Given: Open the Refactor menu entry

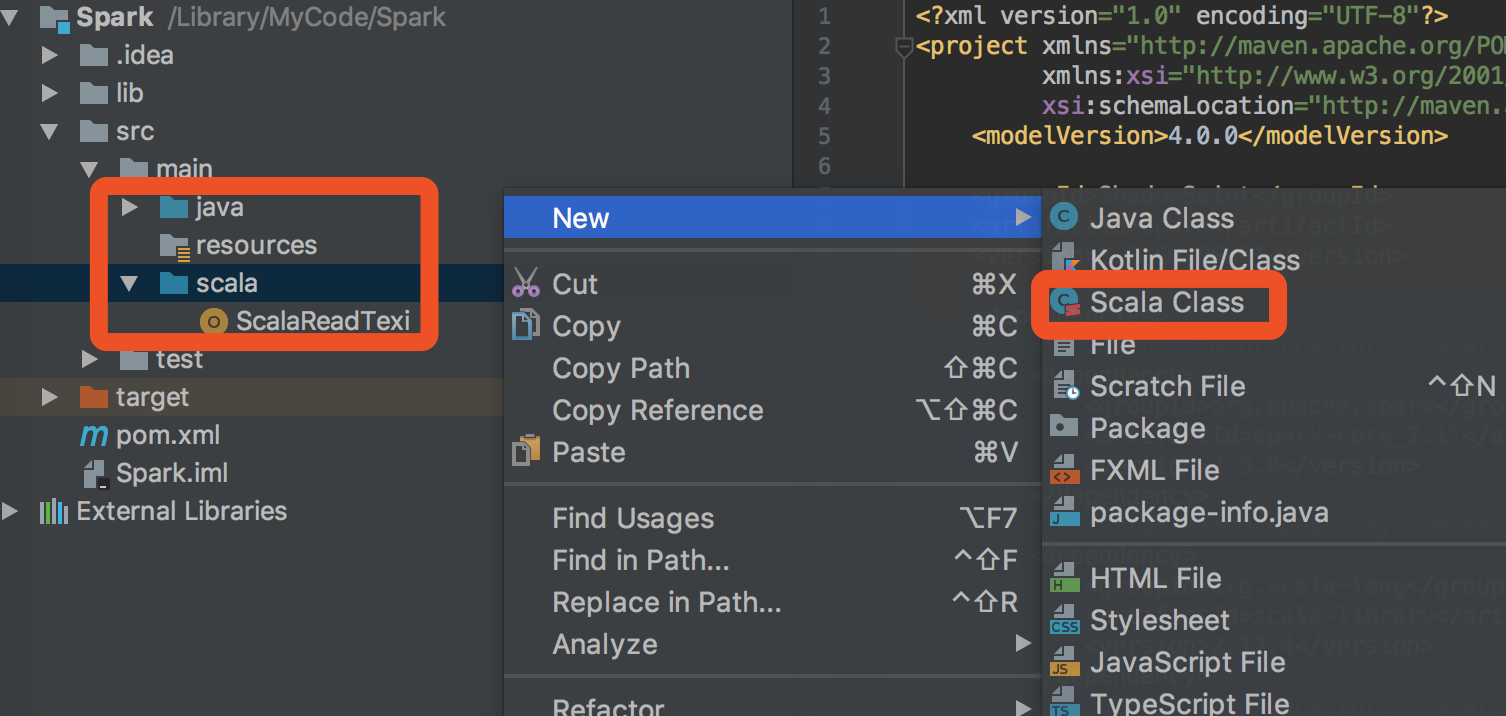Looking at the screenshot, I should click(771, 705).
